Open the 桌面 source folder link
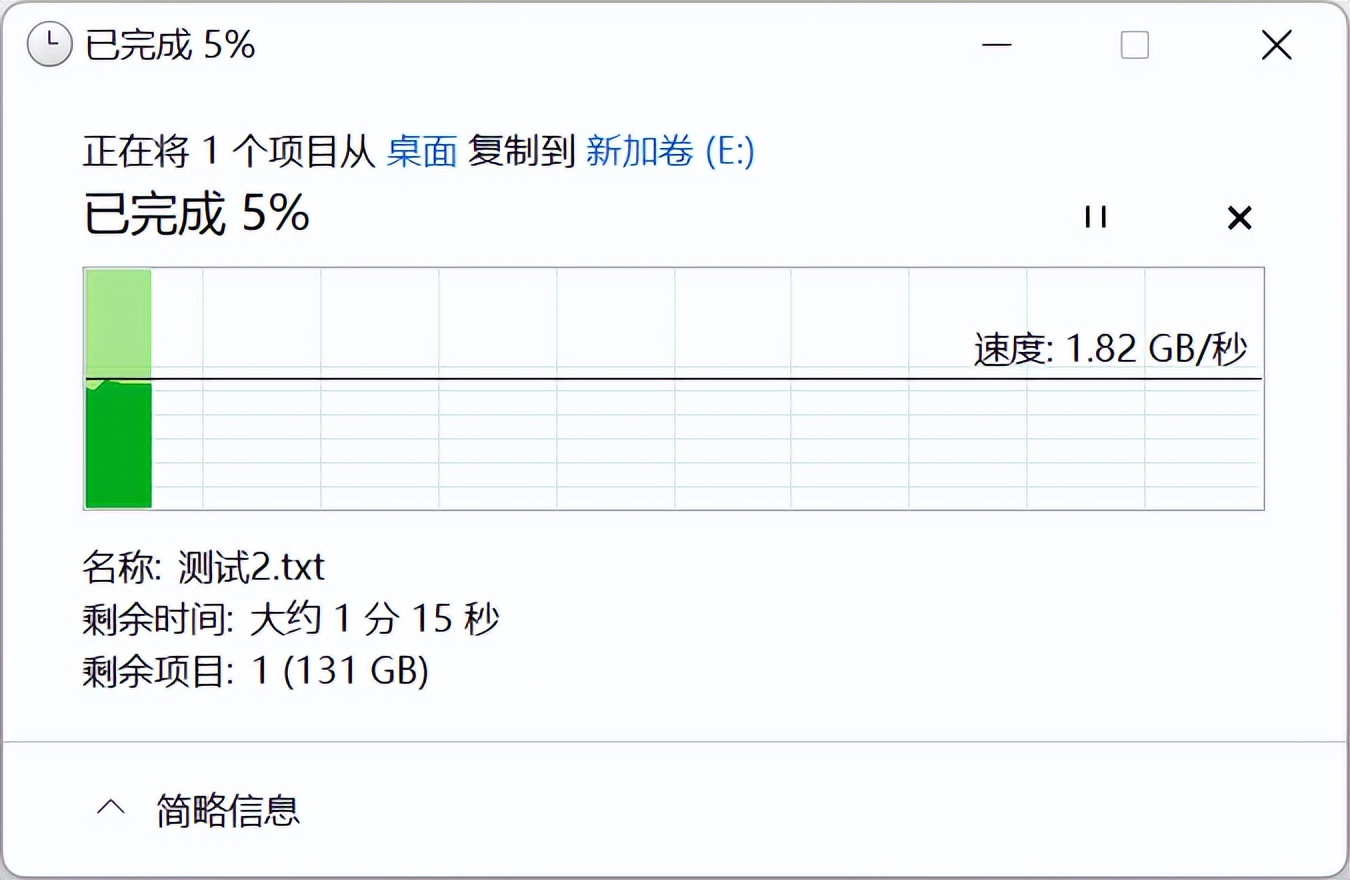The height and width of the screenshot is (880, 1350). pos(421,152)
